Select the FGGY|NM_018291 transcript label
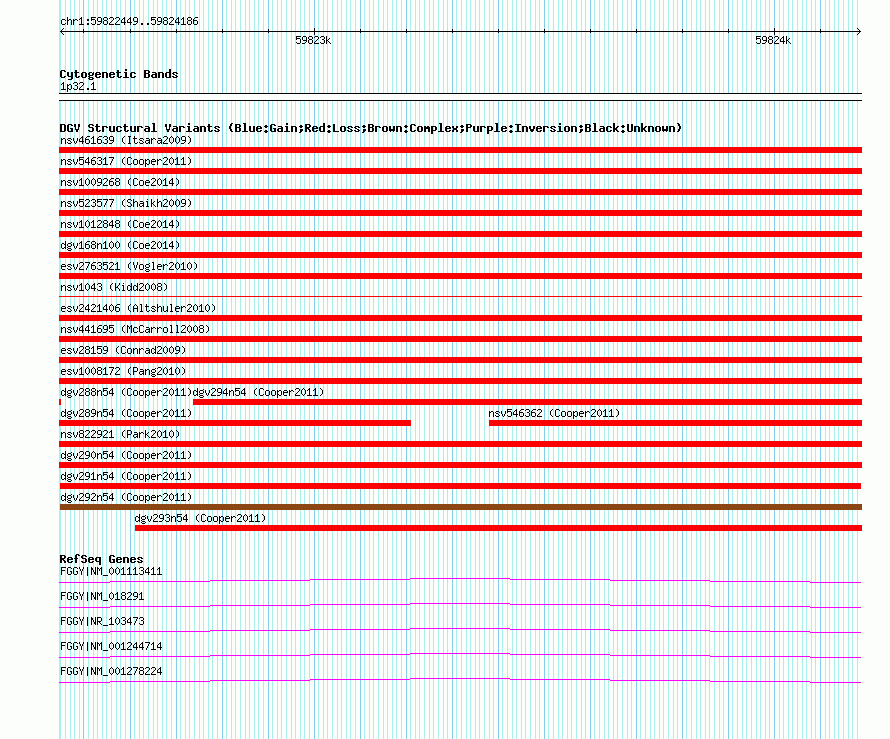The width and height of the screenshot is (890, 739). [x=102, y=597]
